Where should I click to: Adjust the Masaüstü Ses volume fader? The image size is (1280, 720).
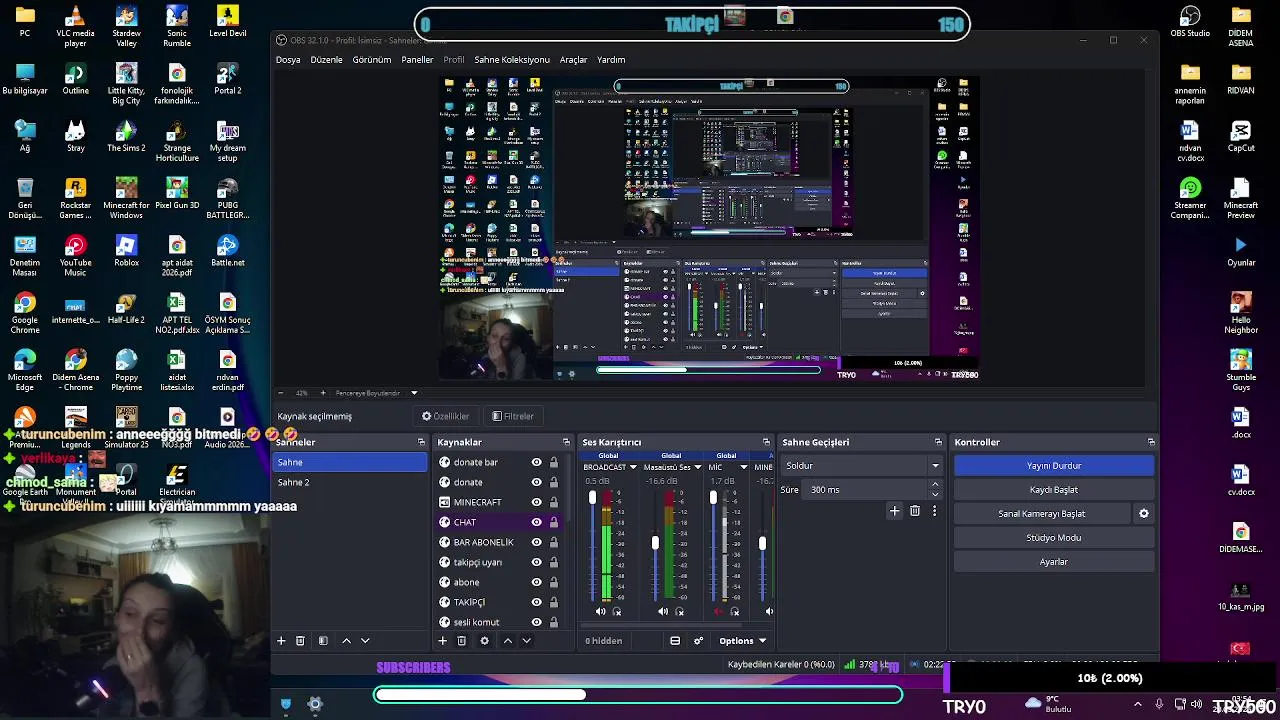coord(655,543)
